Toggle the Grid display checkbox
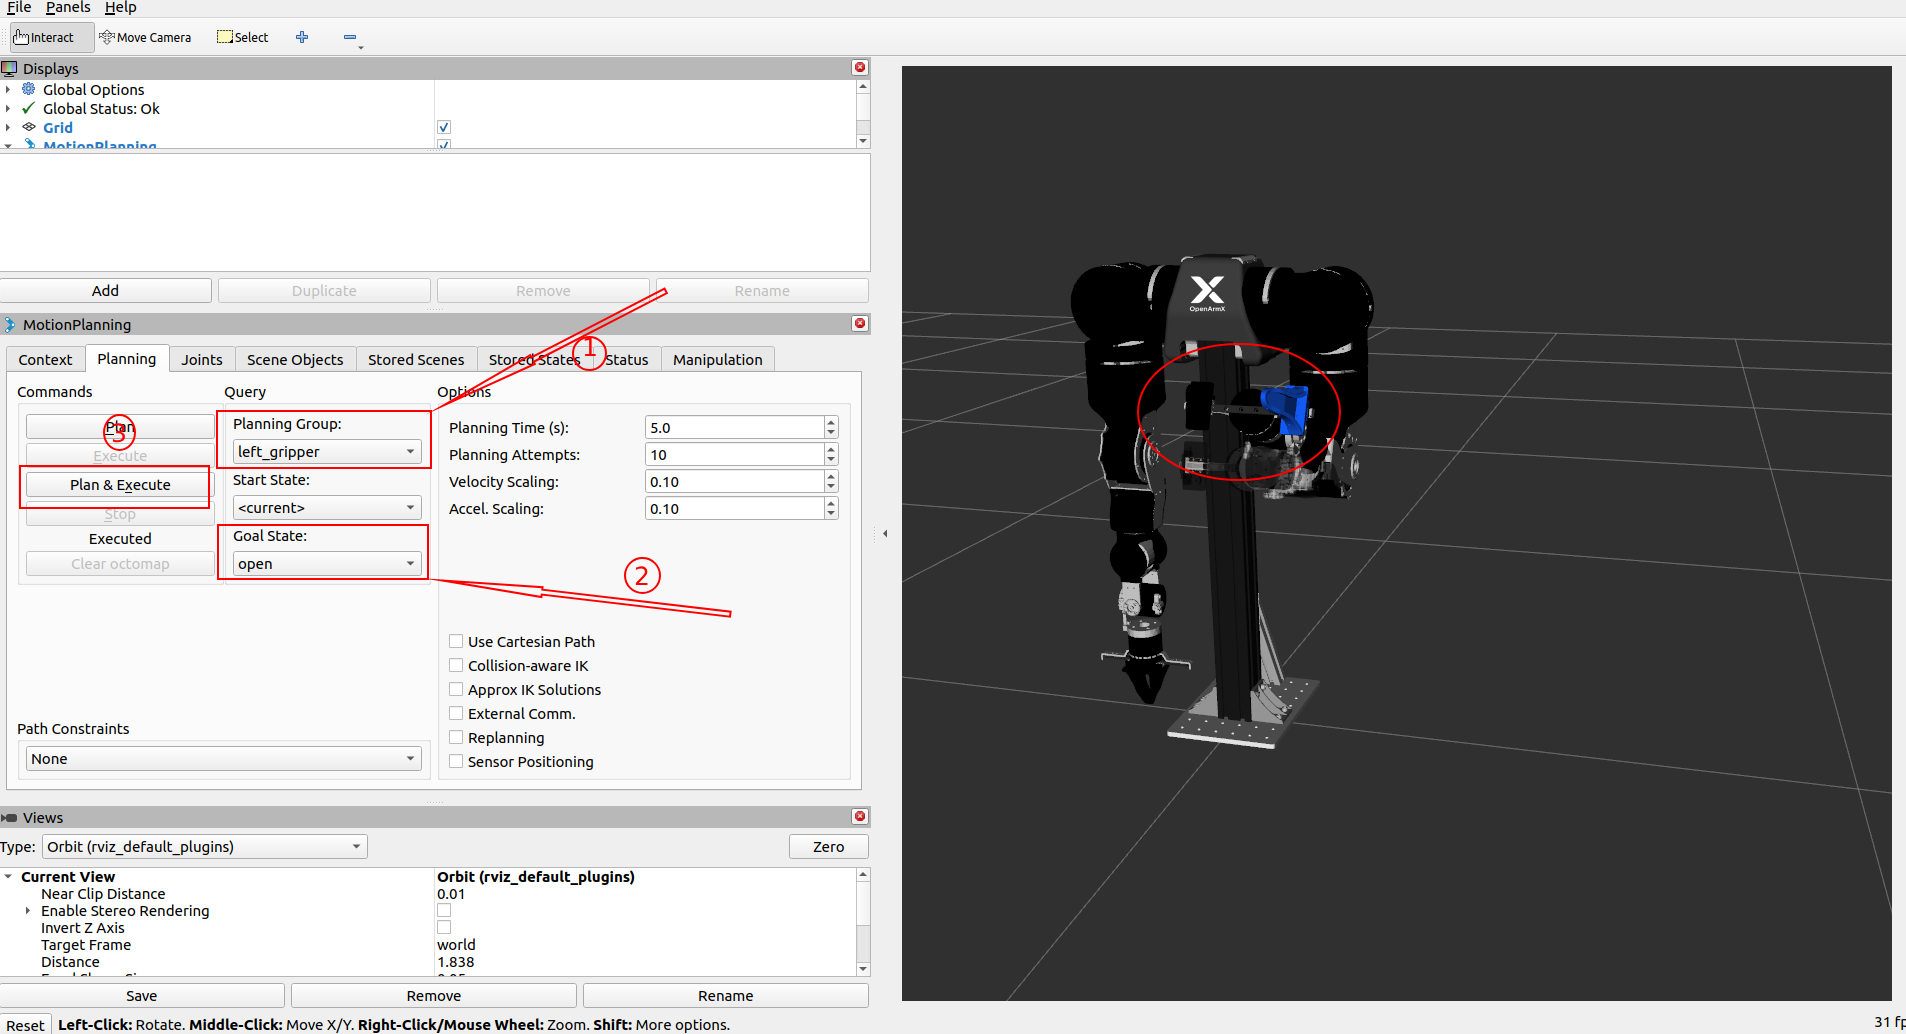1906x1034 pixels. 444,127
